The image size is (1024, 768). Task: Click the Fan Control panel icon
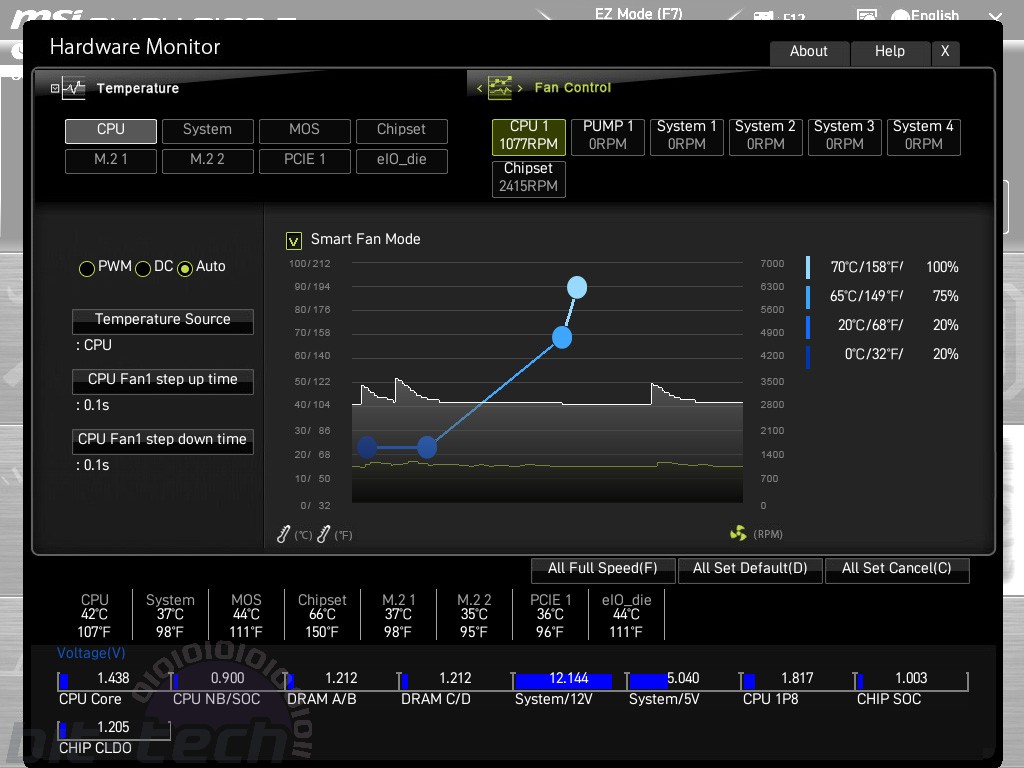pyautogui.click(x=500, y=88)
